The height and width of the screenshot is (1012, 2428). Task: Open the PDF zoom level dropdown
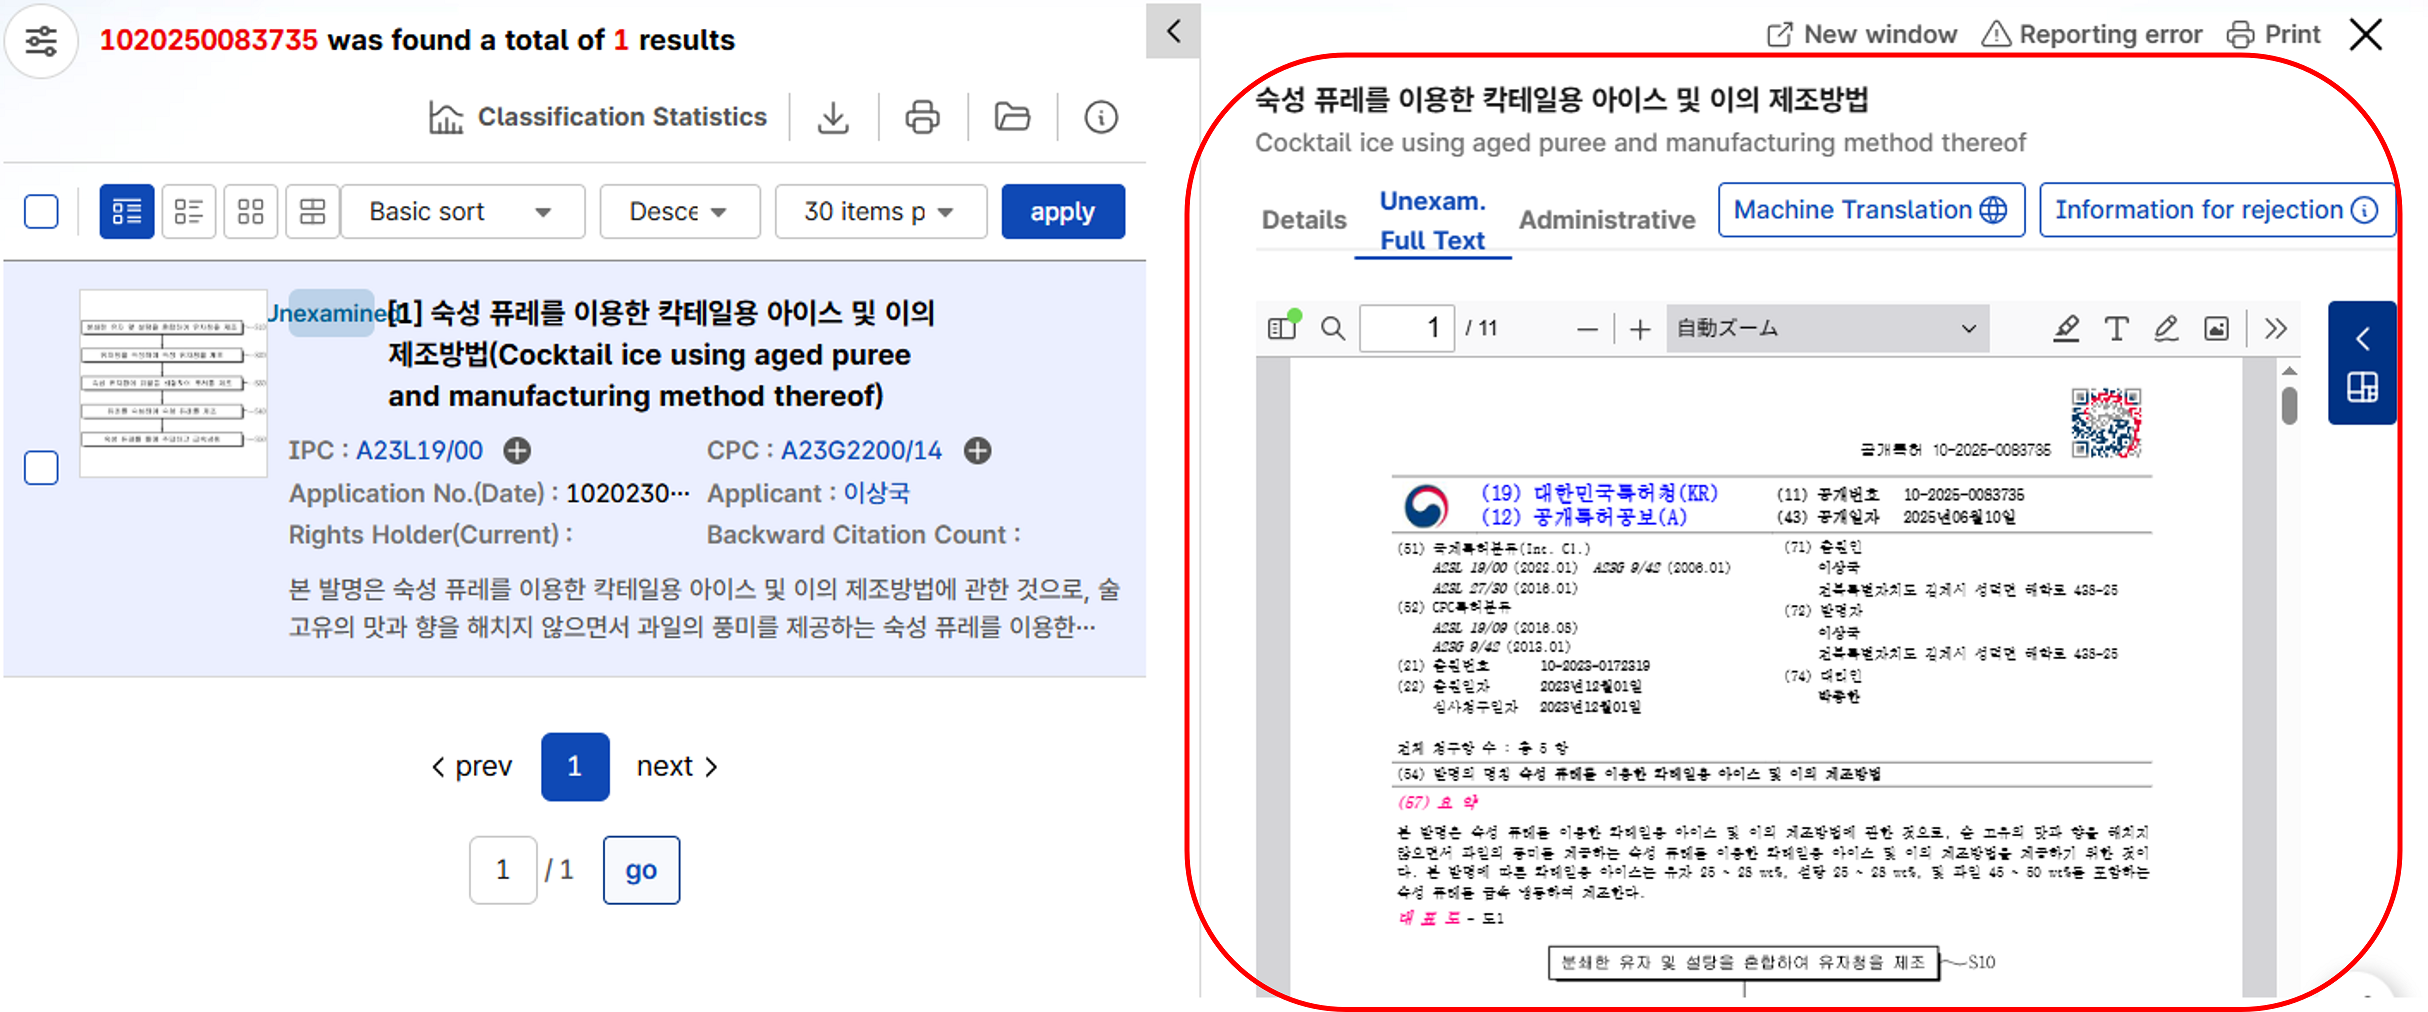pyautogui.click(x=1826, y=328)
